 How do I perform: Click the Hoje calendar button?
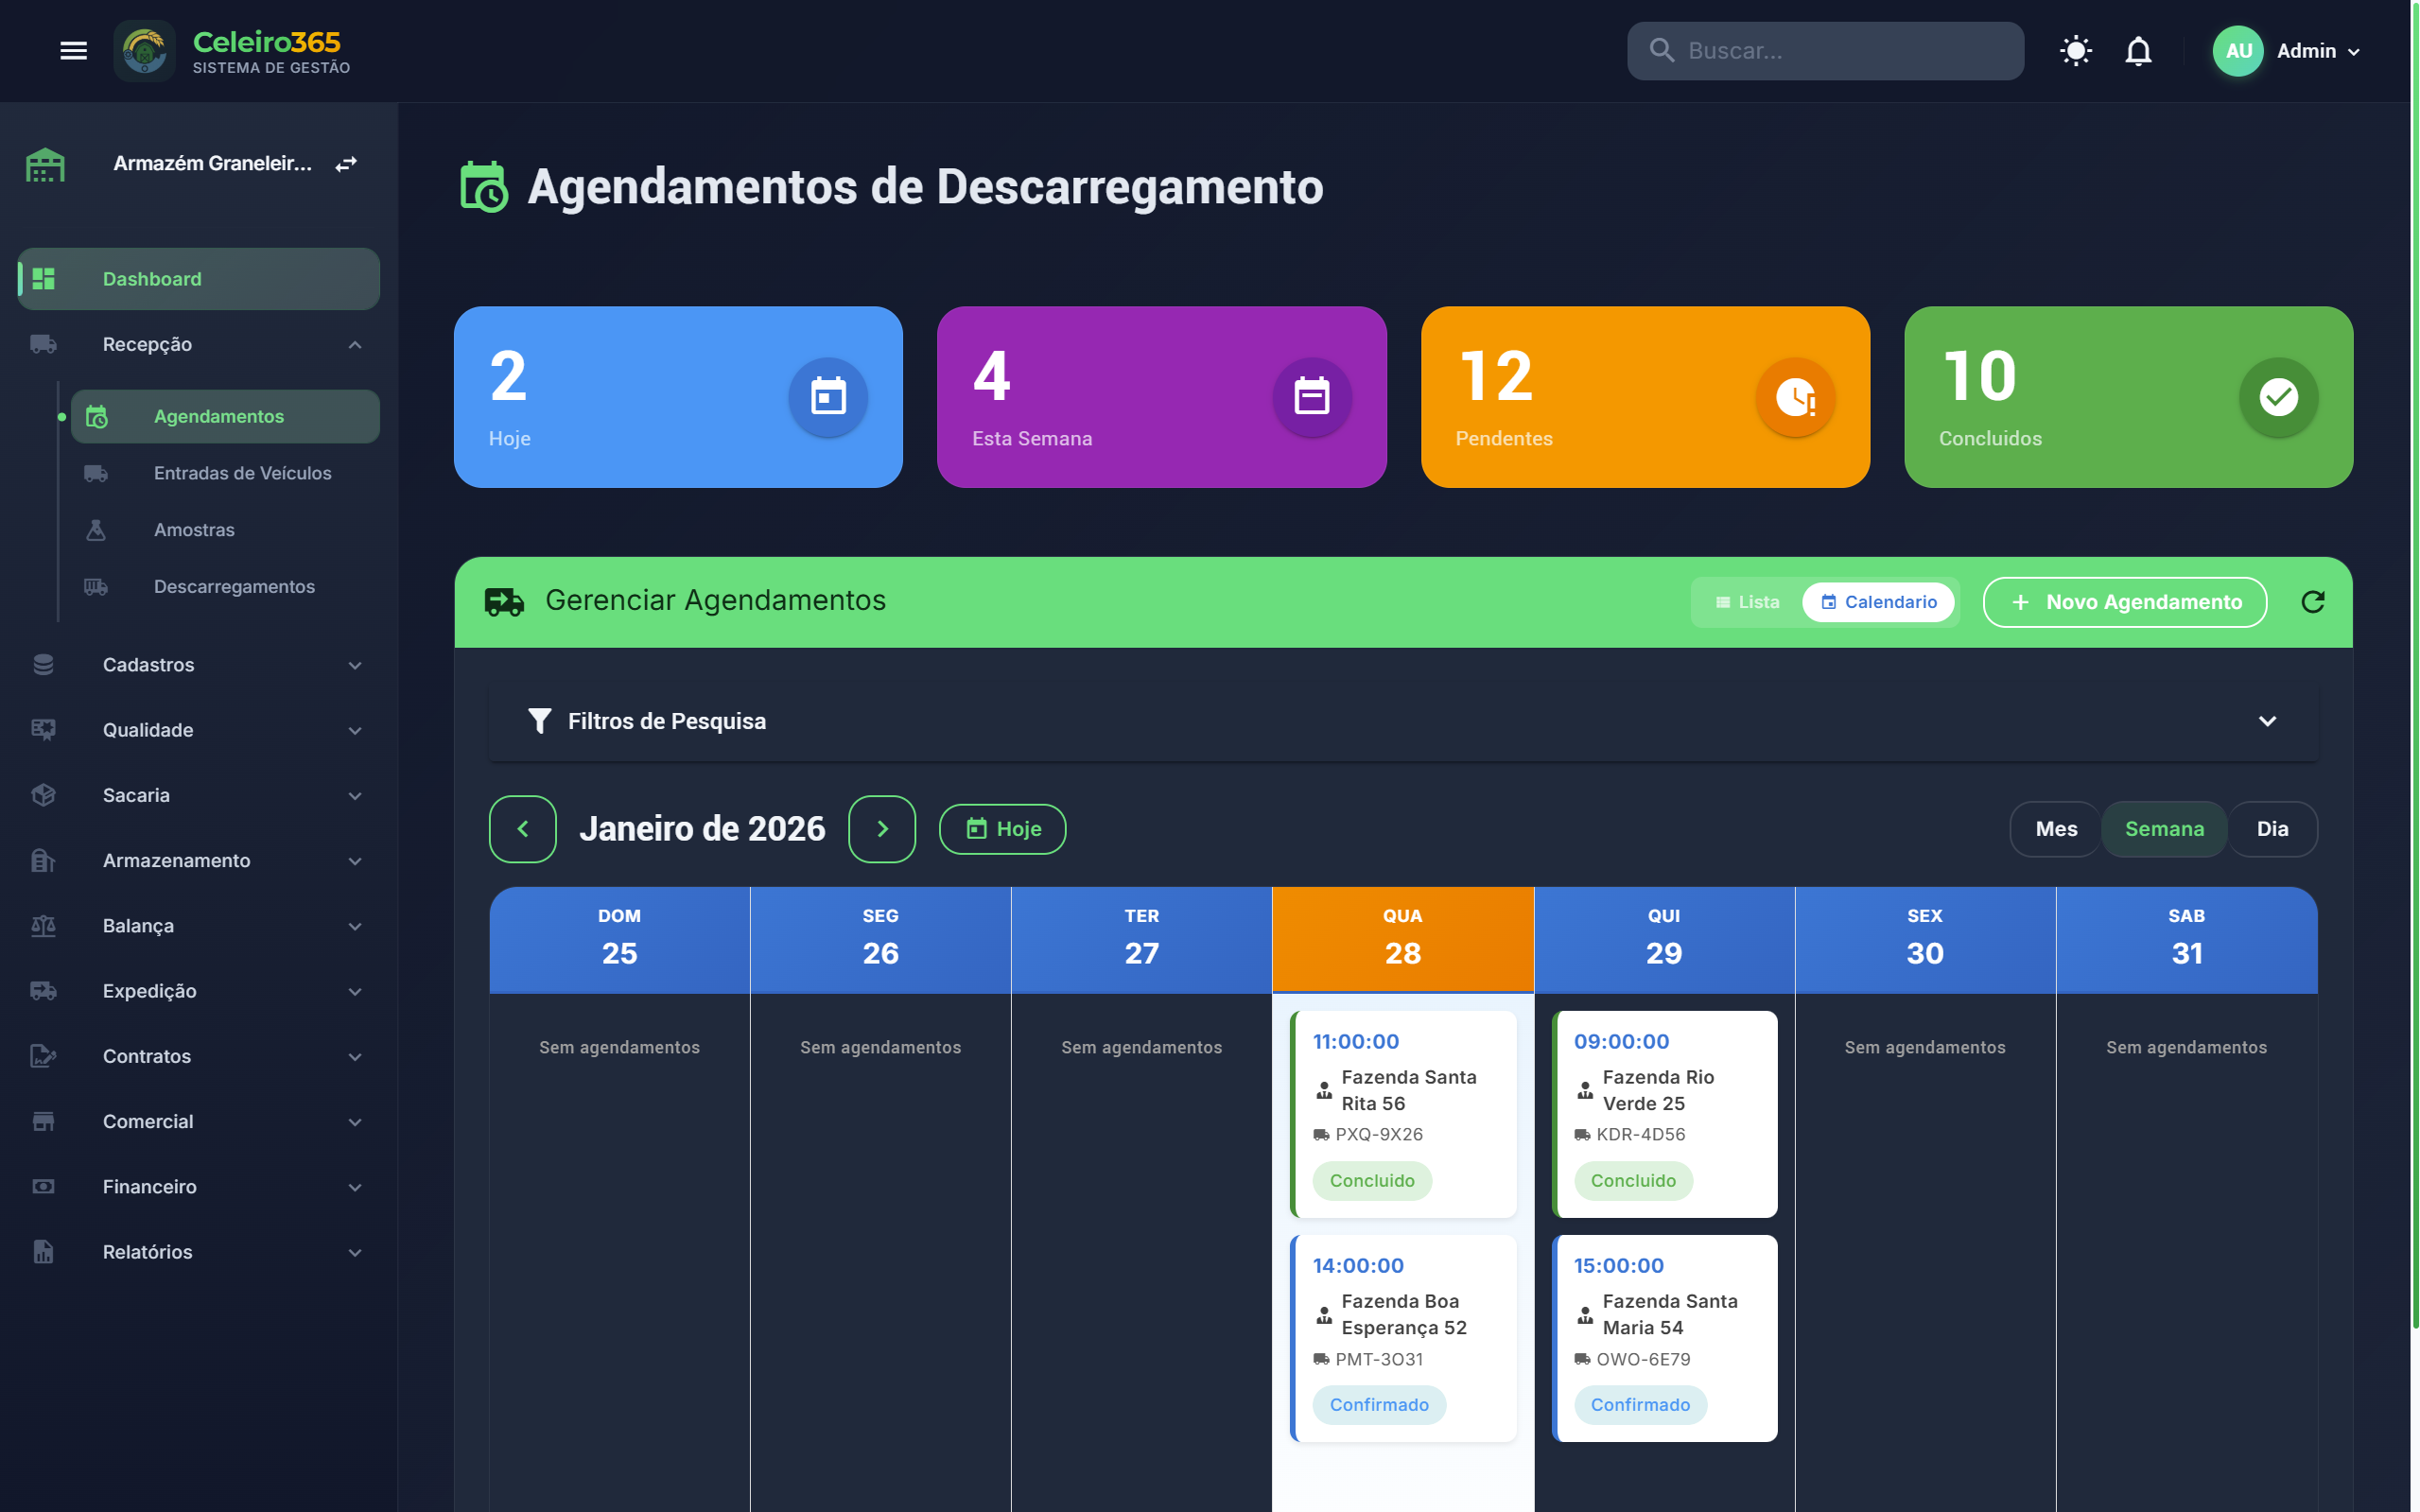click(1002, 829)
